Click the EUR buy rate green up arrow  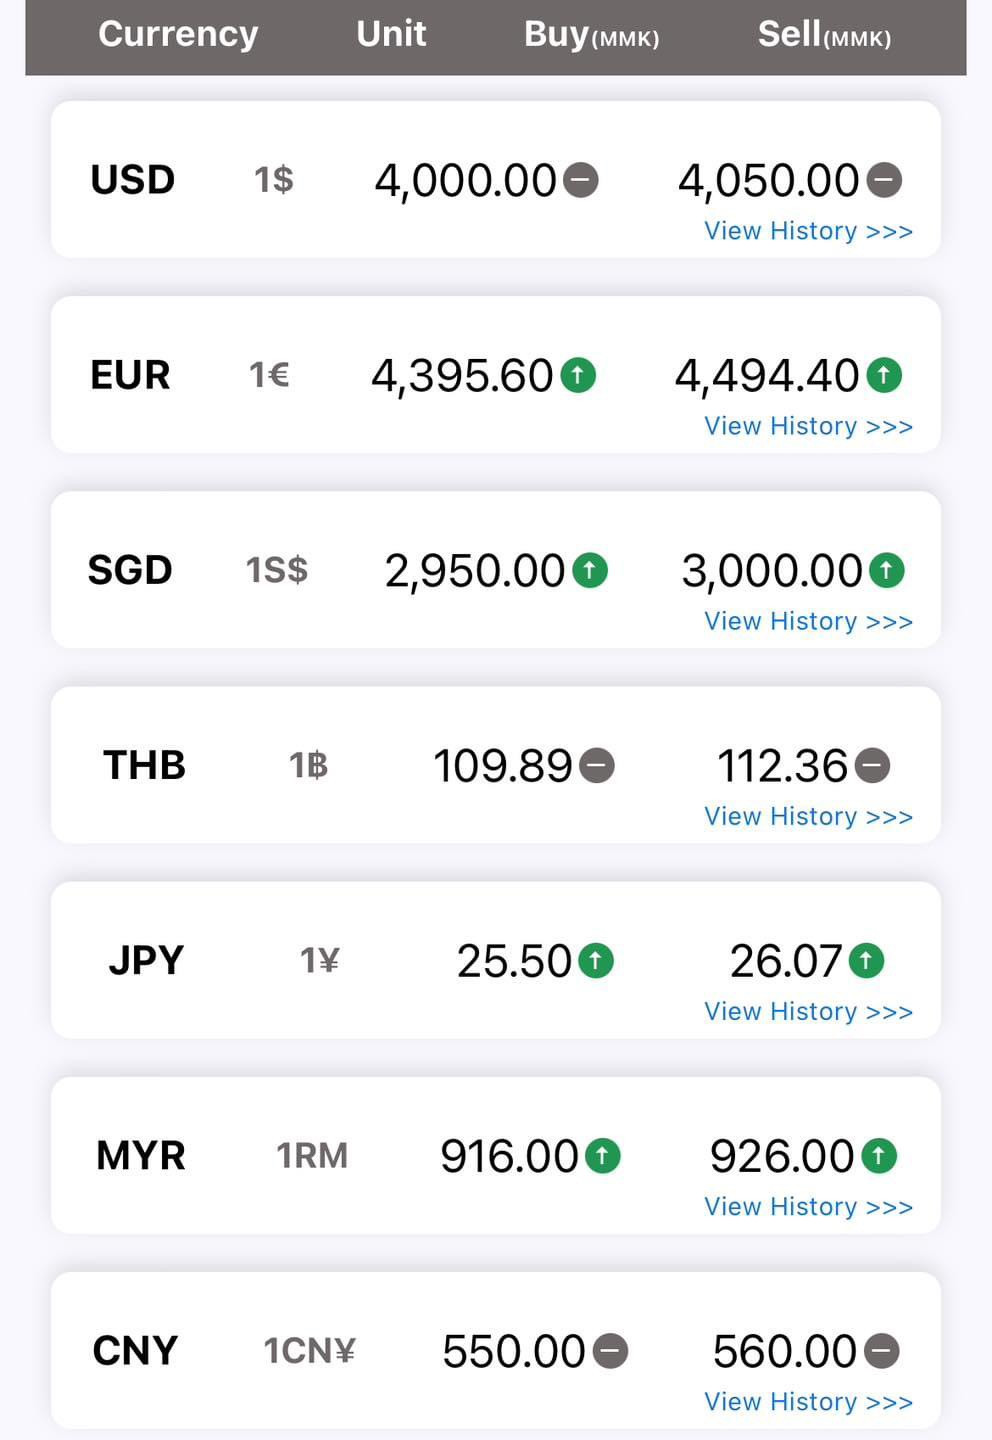click(x=578, y=375)
